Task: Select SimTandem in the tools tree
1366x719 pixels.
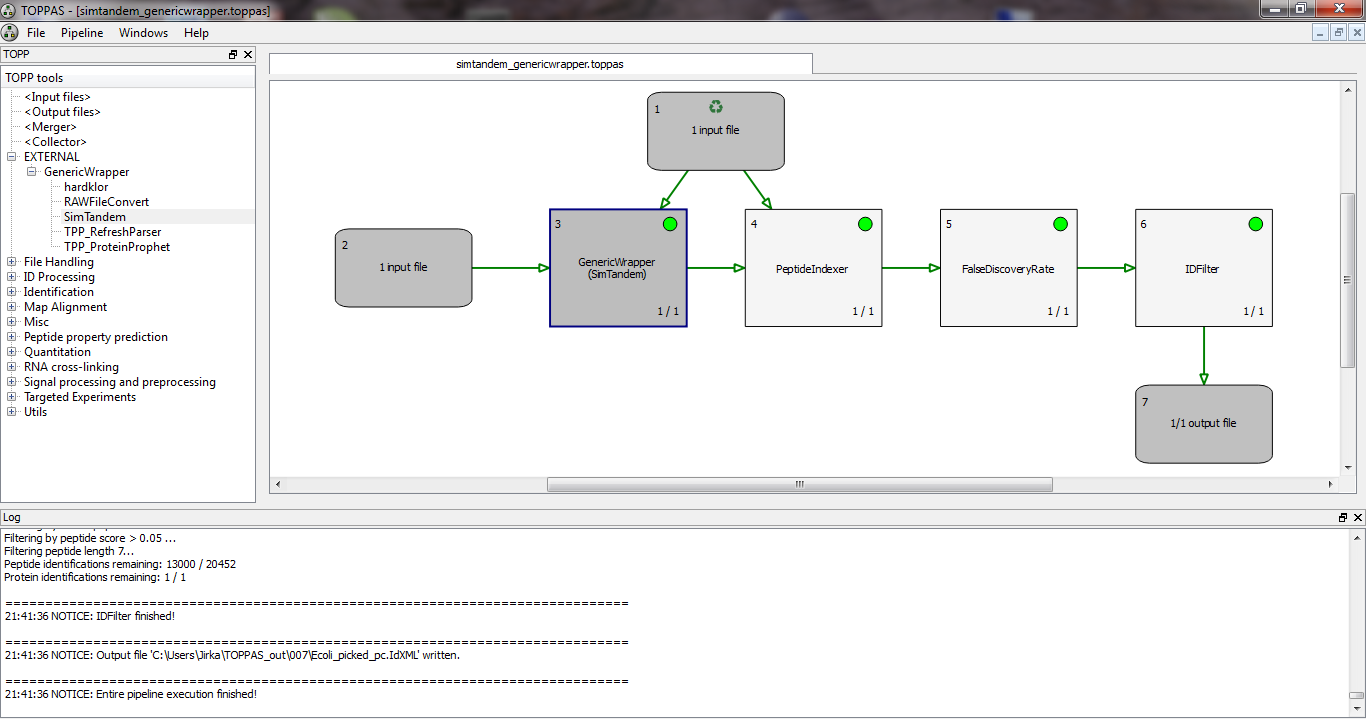Action: [95, 217]
